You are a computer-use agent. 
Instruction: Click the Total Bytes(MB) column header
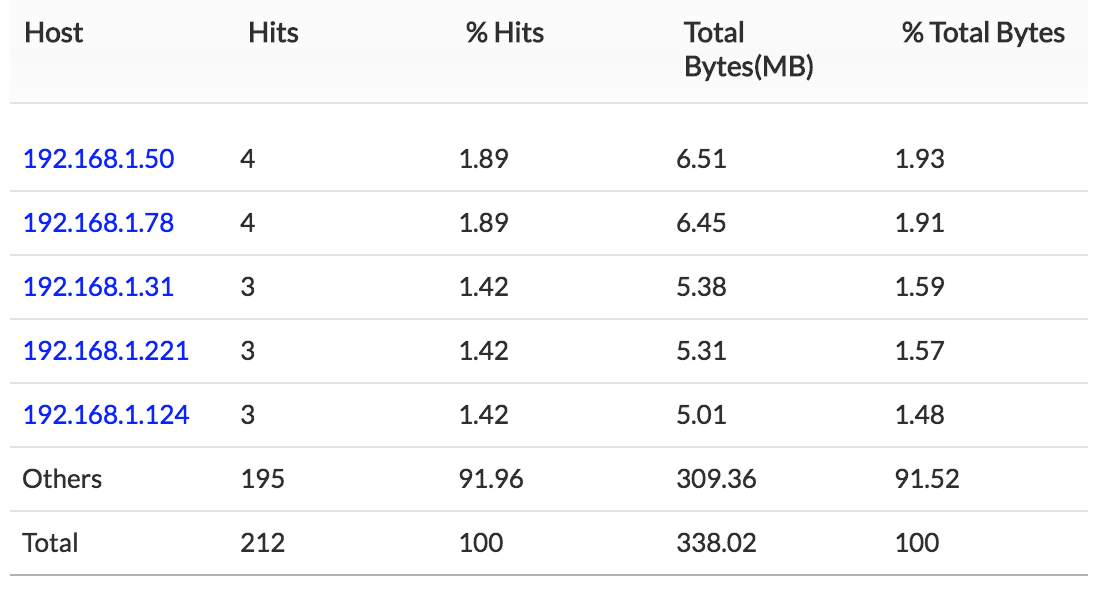click(748, 50)
